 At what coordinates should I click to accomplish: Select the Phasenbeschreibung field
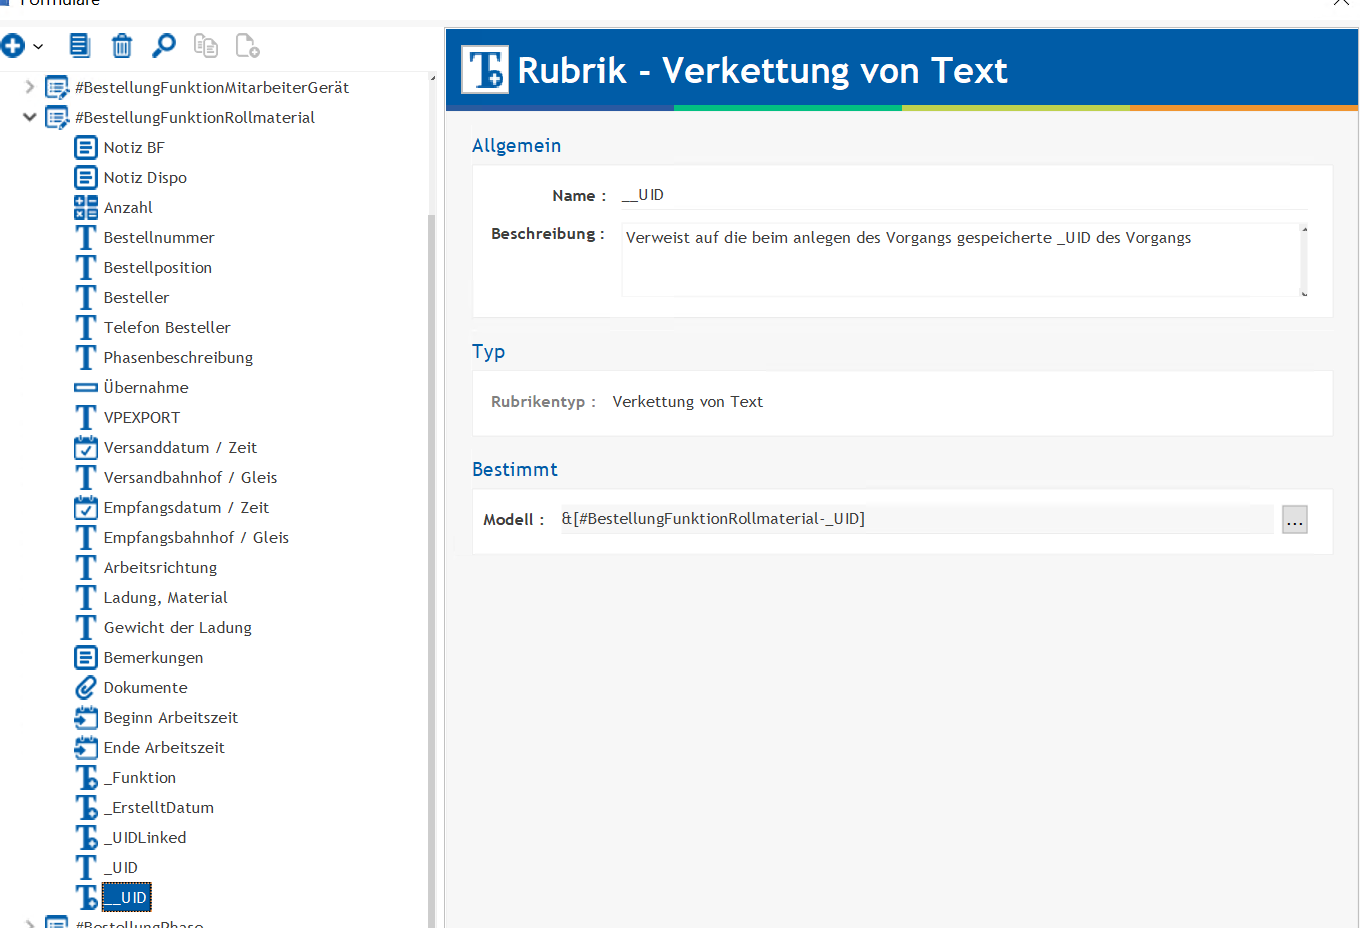pyautogui.click(x=178, y=358)
